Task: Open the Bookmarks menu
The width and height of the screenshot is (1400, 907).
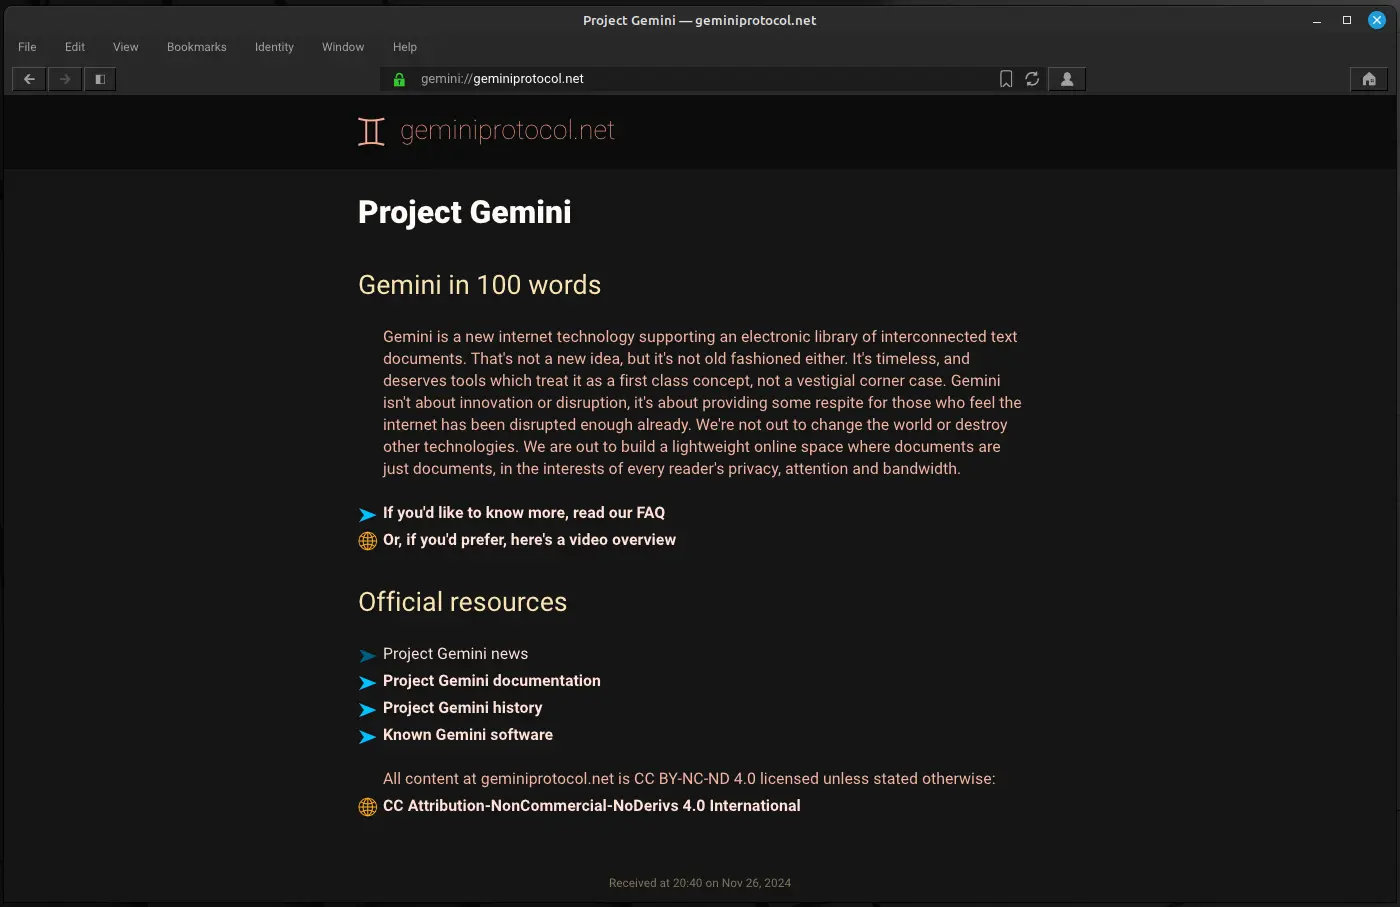Action: pyautogui.click(x=196, y=46)
